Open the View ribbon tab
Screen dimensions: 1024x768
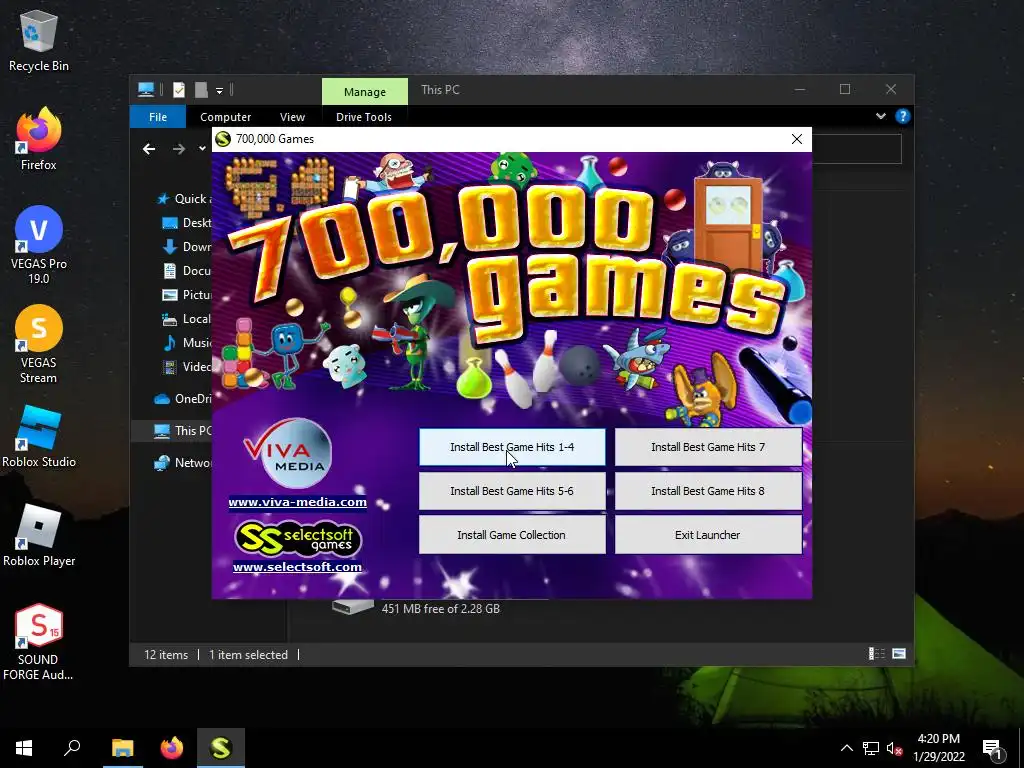[292, 117]
